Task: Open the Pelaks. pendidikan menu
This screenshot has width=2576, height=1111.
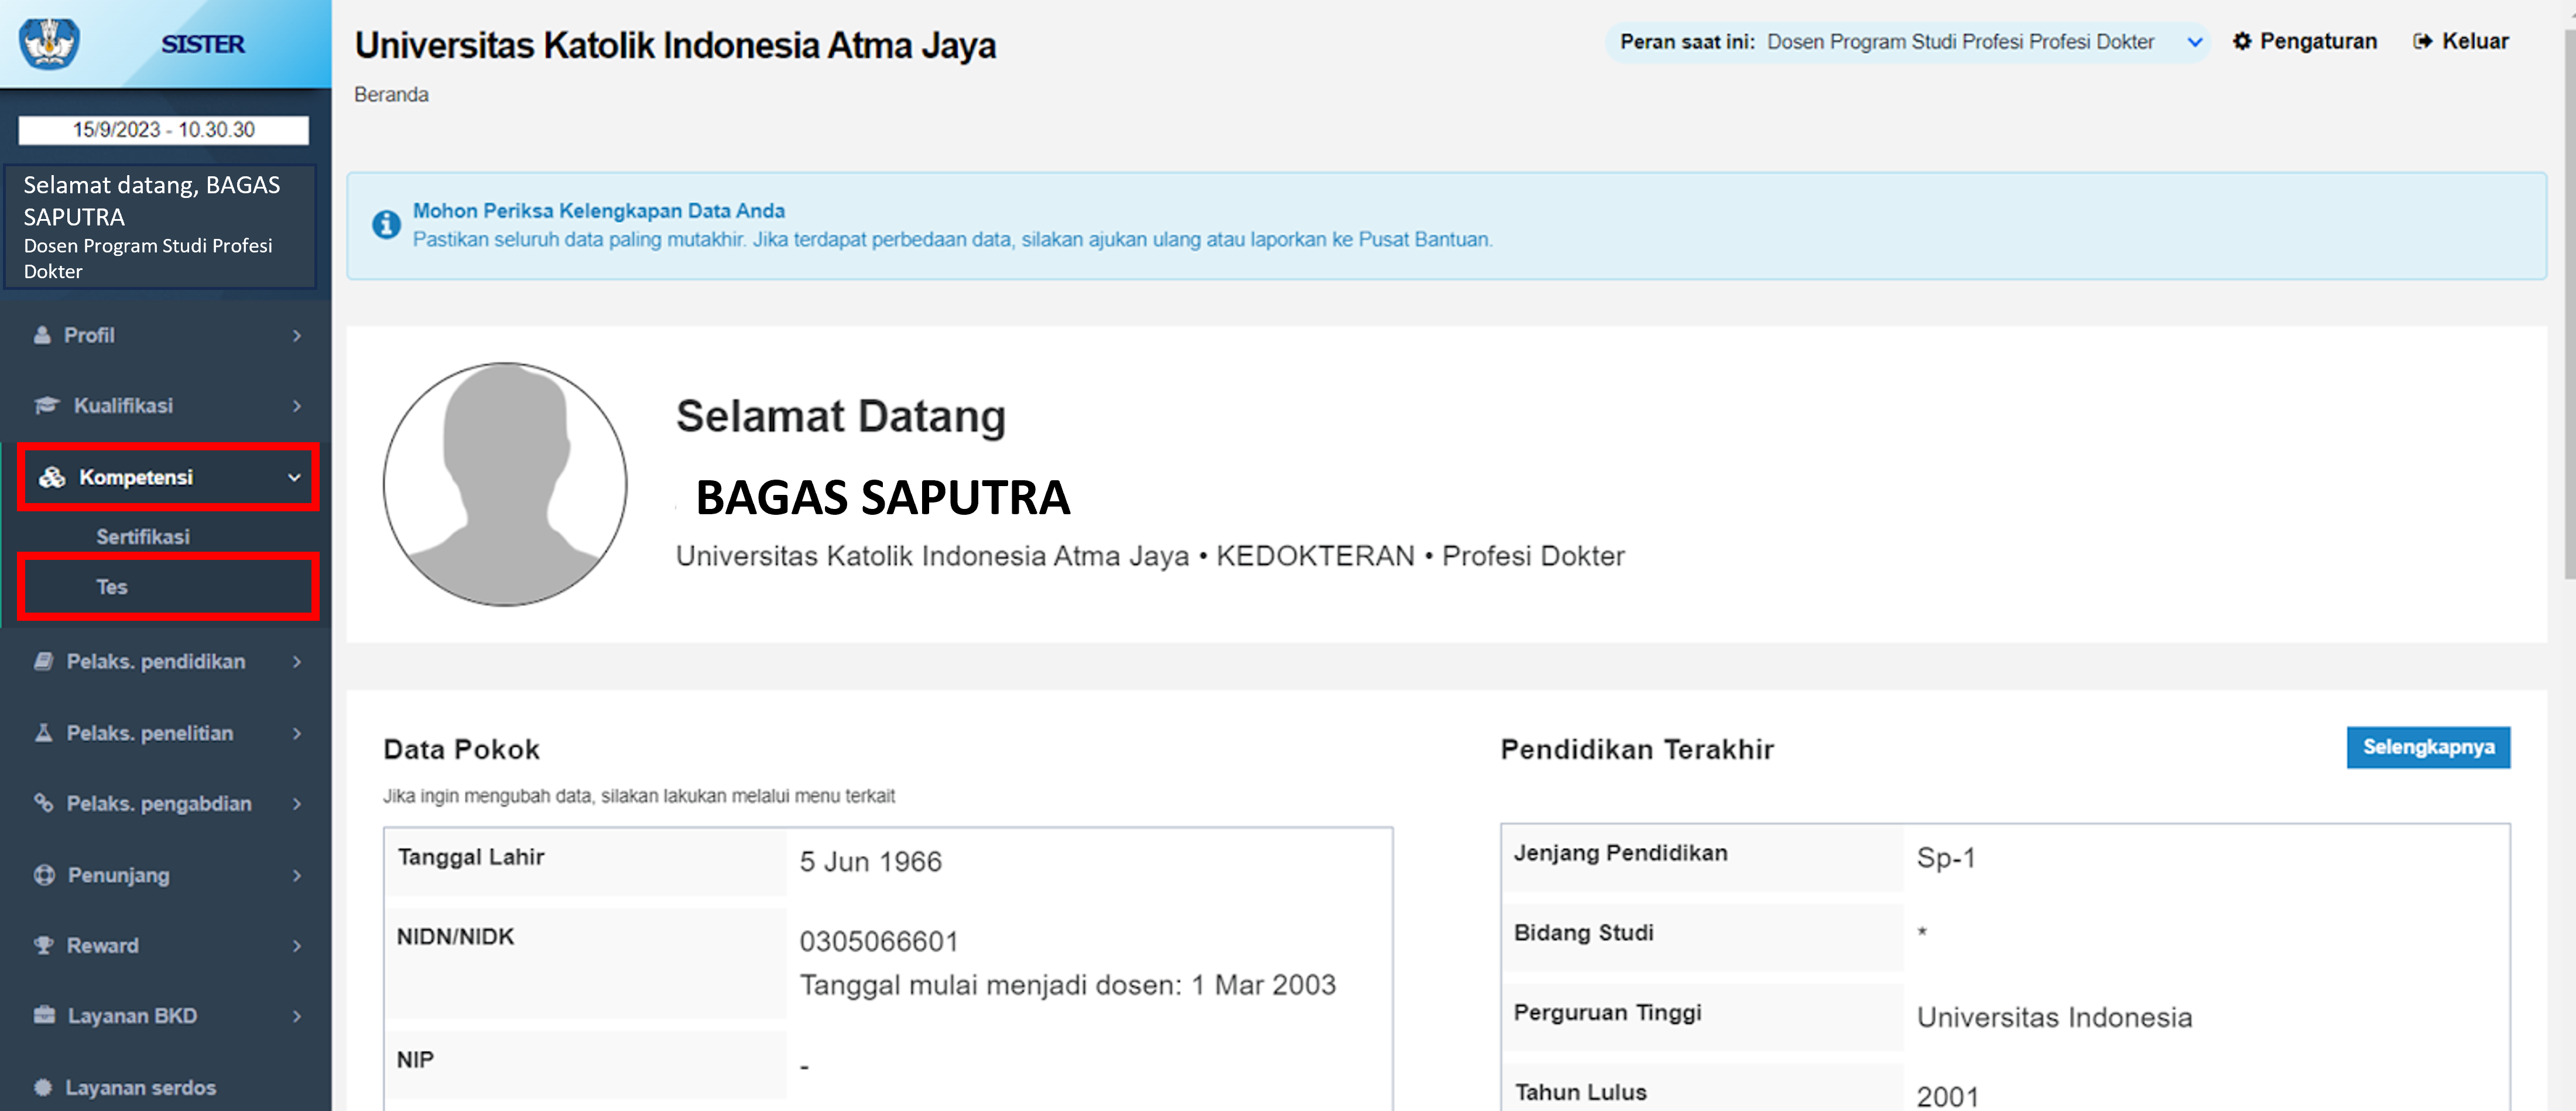Action: (x=166, y=661)
